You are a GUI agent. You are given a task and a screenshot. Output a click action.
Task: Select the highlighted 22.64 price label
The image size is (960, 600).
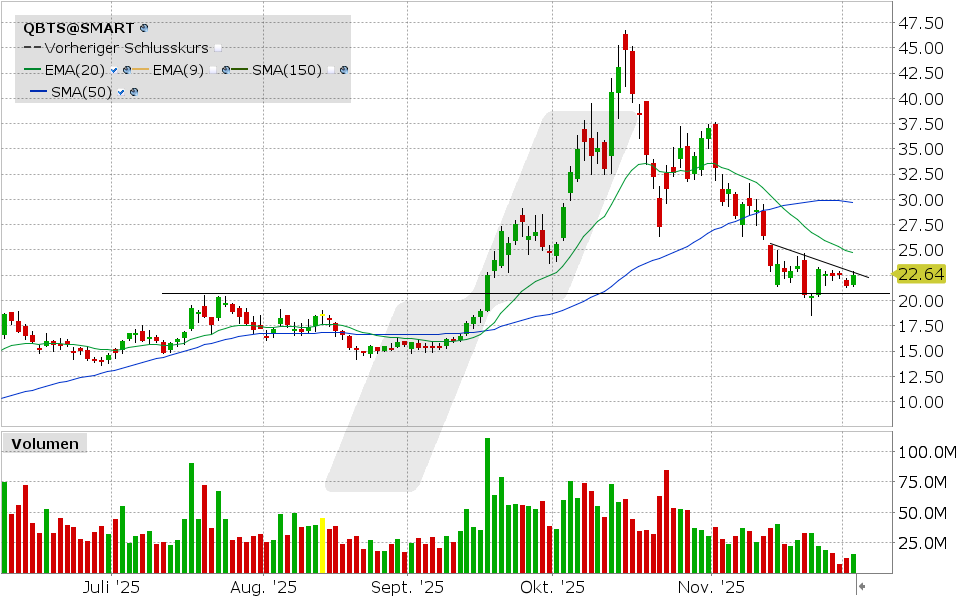click(x=921, y=273)
